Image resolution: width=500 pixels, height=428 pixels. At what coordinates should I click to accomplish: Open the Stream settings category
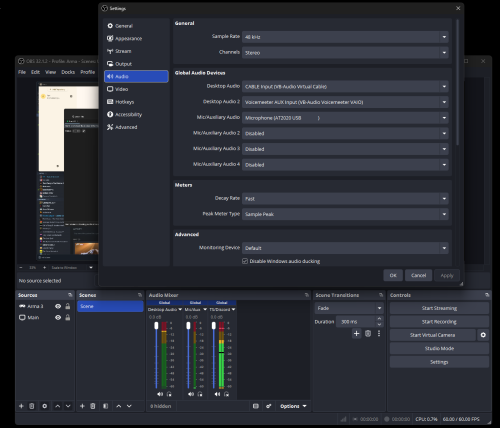(136, 51)
